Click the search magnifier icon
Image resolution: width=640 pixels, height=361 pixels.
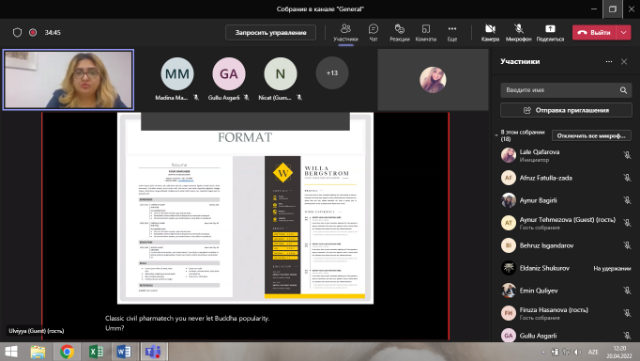point(623,90)
